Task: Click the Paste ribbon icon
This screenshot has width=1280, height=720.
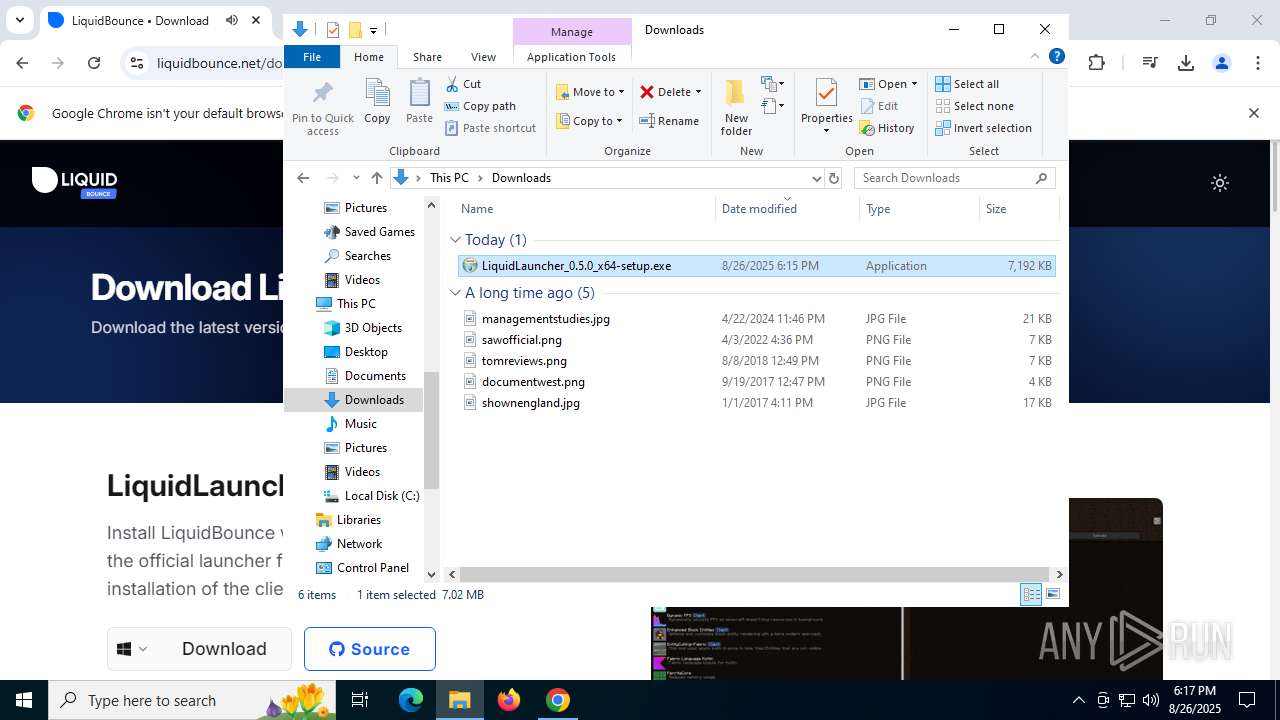Action: tap(419, 102)
